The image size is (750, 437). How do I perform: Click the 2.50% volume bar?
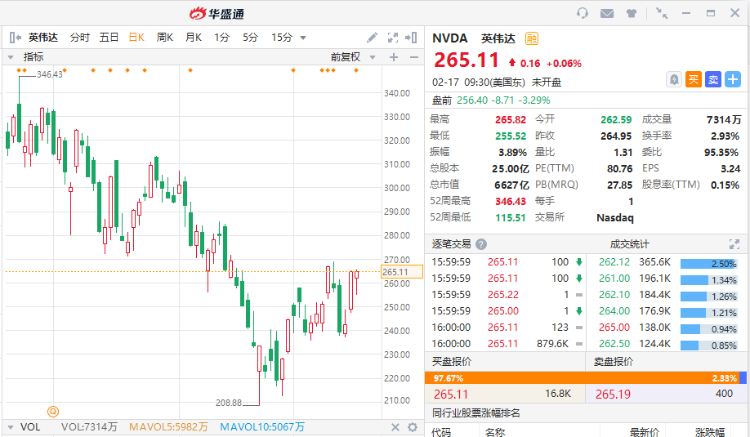tap(708, 264)
